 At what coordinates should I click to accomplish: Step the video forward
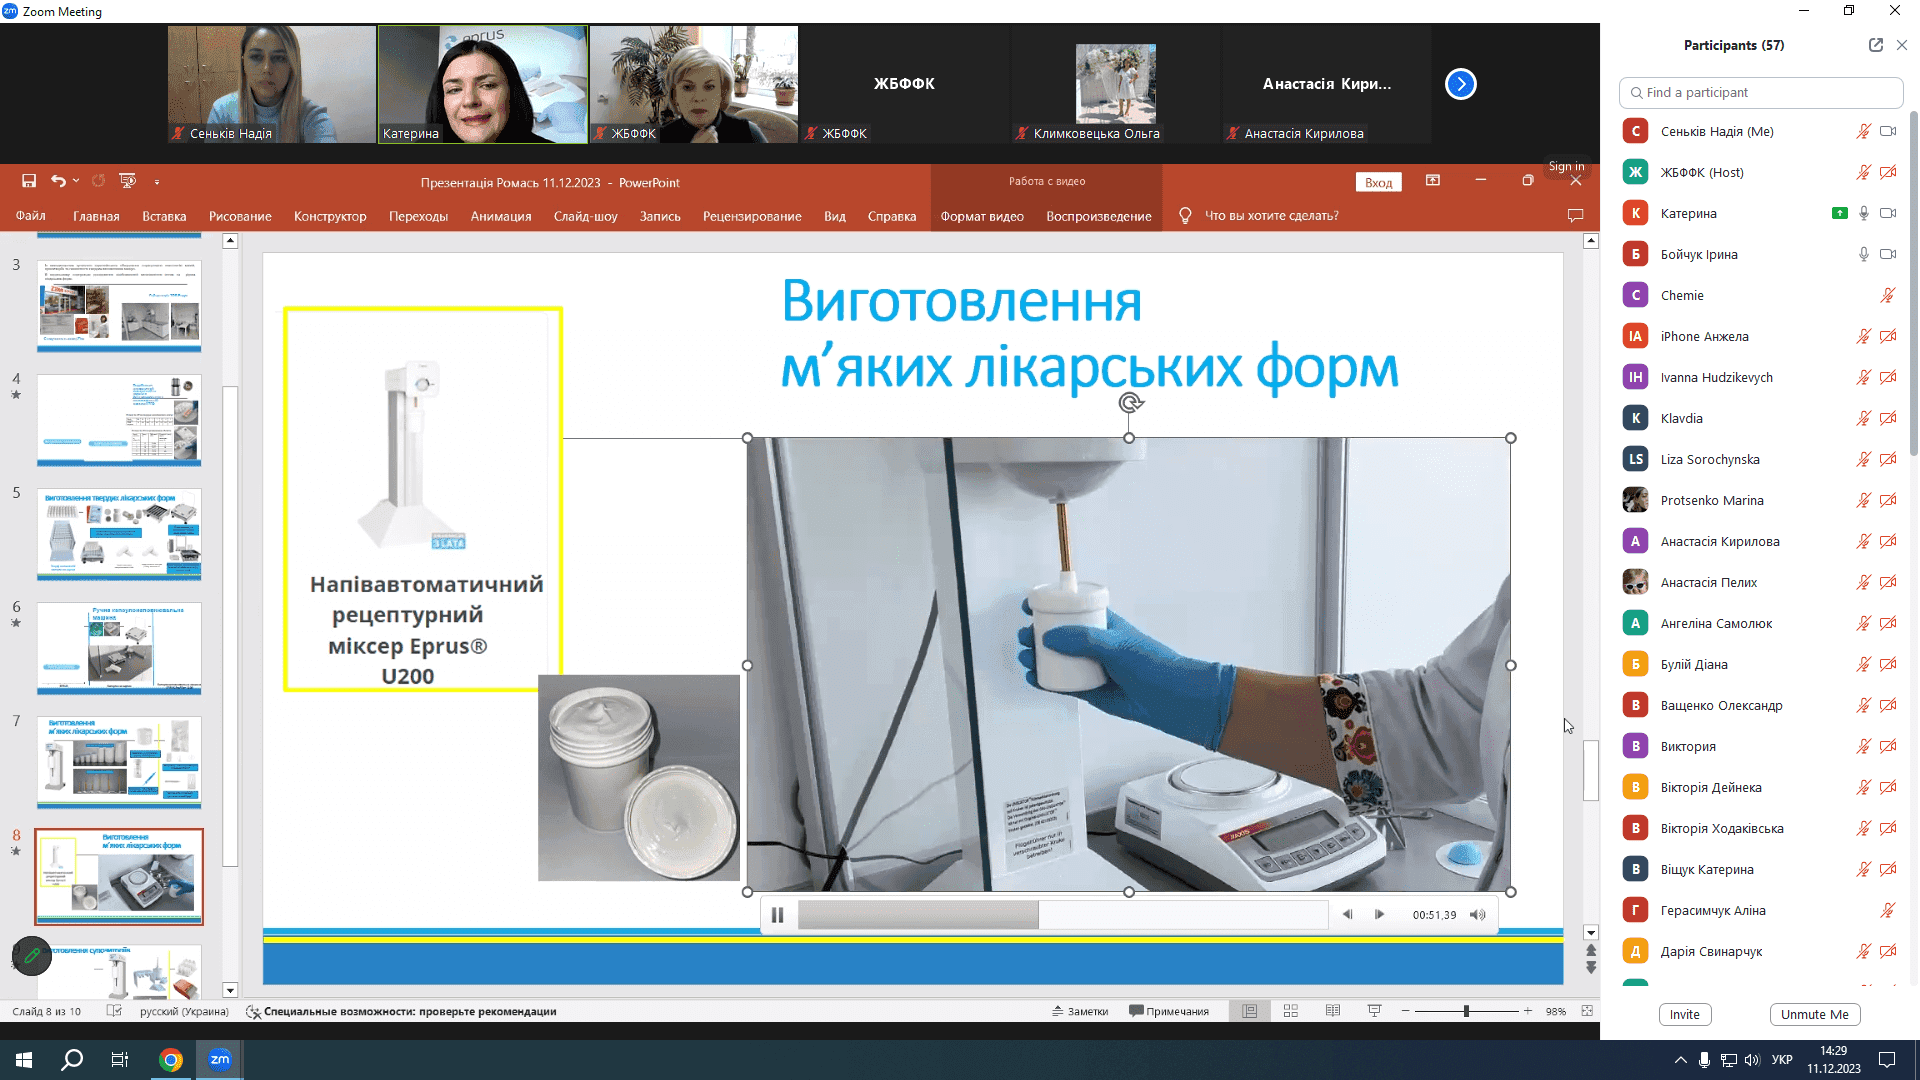1379,915
